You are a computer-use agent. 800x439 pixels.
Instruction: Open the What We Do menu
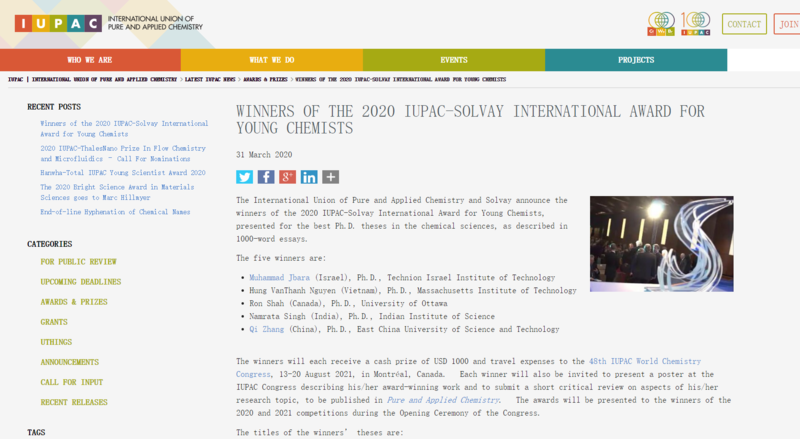point(271,60)
